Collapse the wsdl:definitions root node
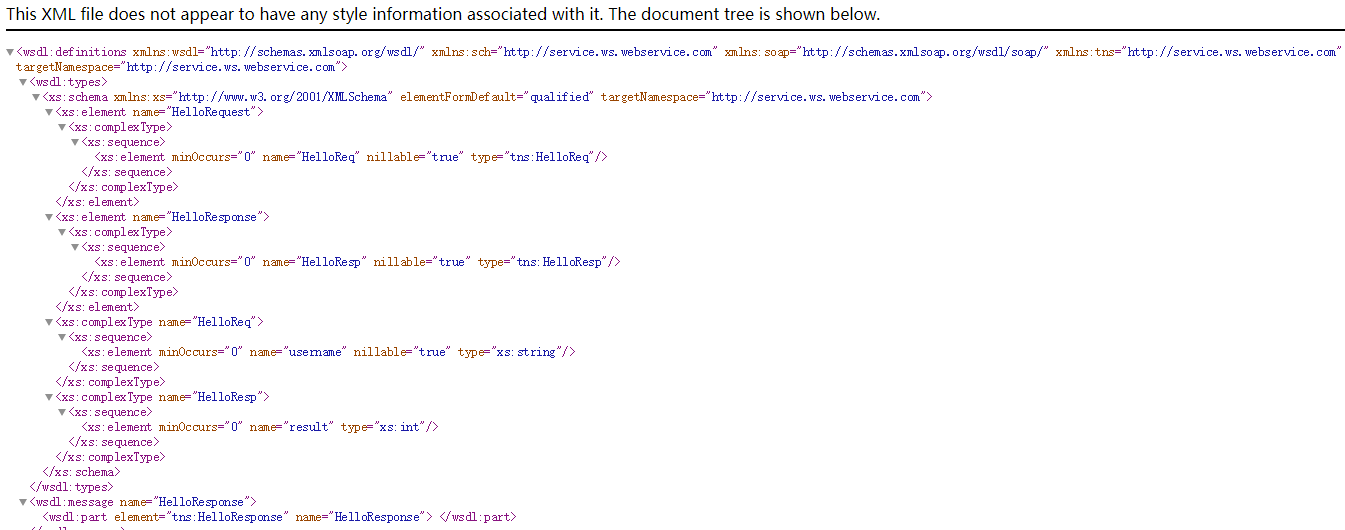 point(10,52)
